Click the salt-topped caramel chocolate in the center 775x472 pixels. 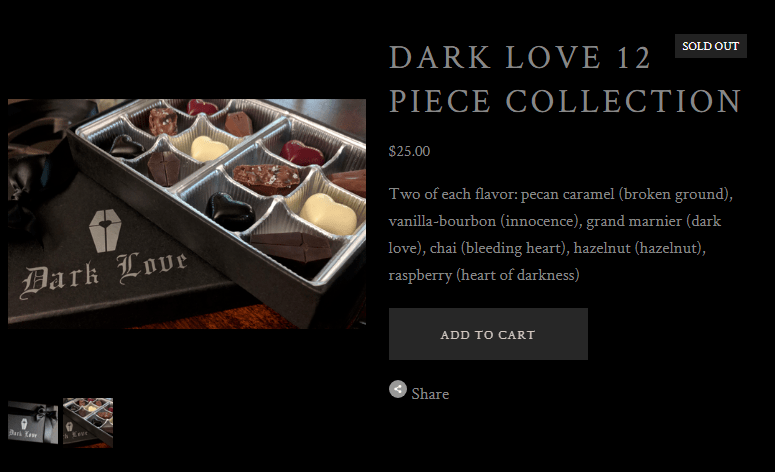tap(266, 178)
